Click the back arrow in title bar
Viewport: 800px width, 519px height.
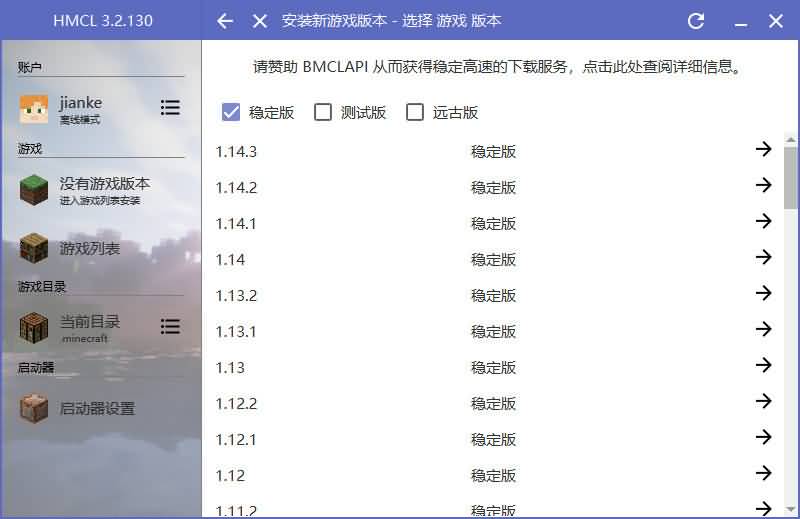click(x=225, y=21)
